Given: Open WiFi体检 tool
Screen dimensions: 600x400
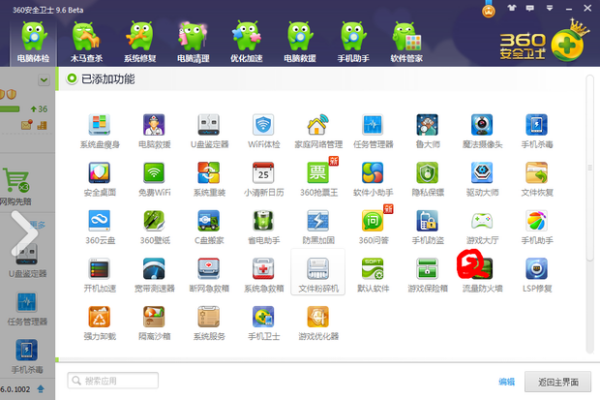Looking at the screenshot, I should [x=264, y=131].
